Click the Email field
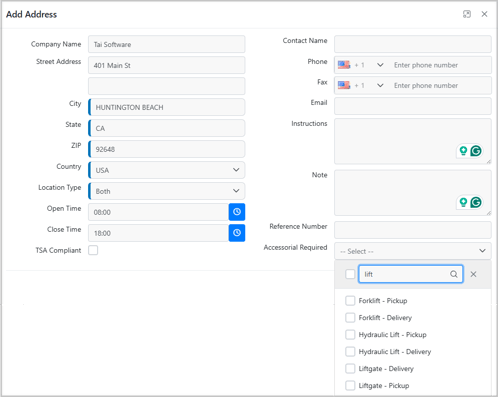Image resolution: width=498 pixels, height=397 pixels. 413,106
